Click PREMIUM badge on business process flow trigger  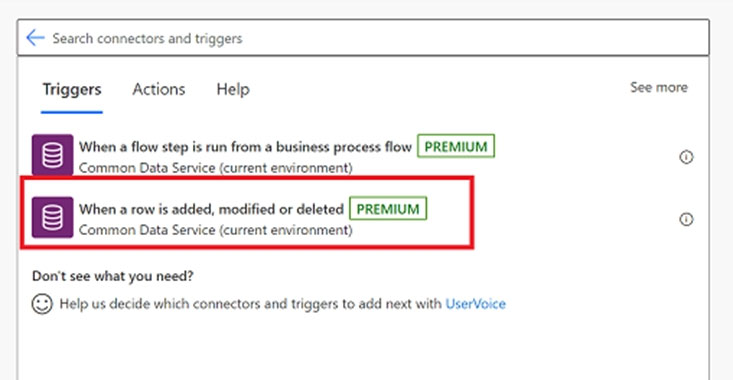point(456,146)
